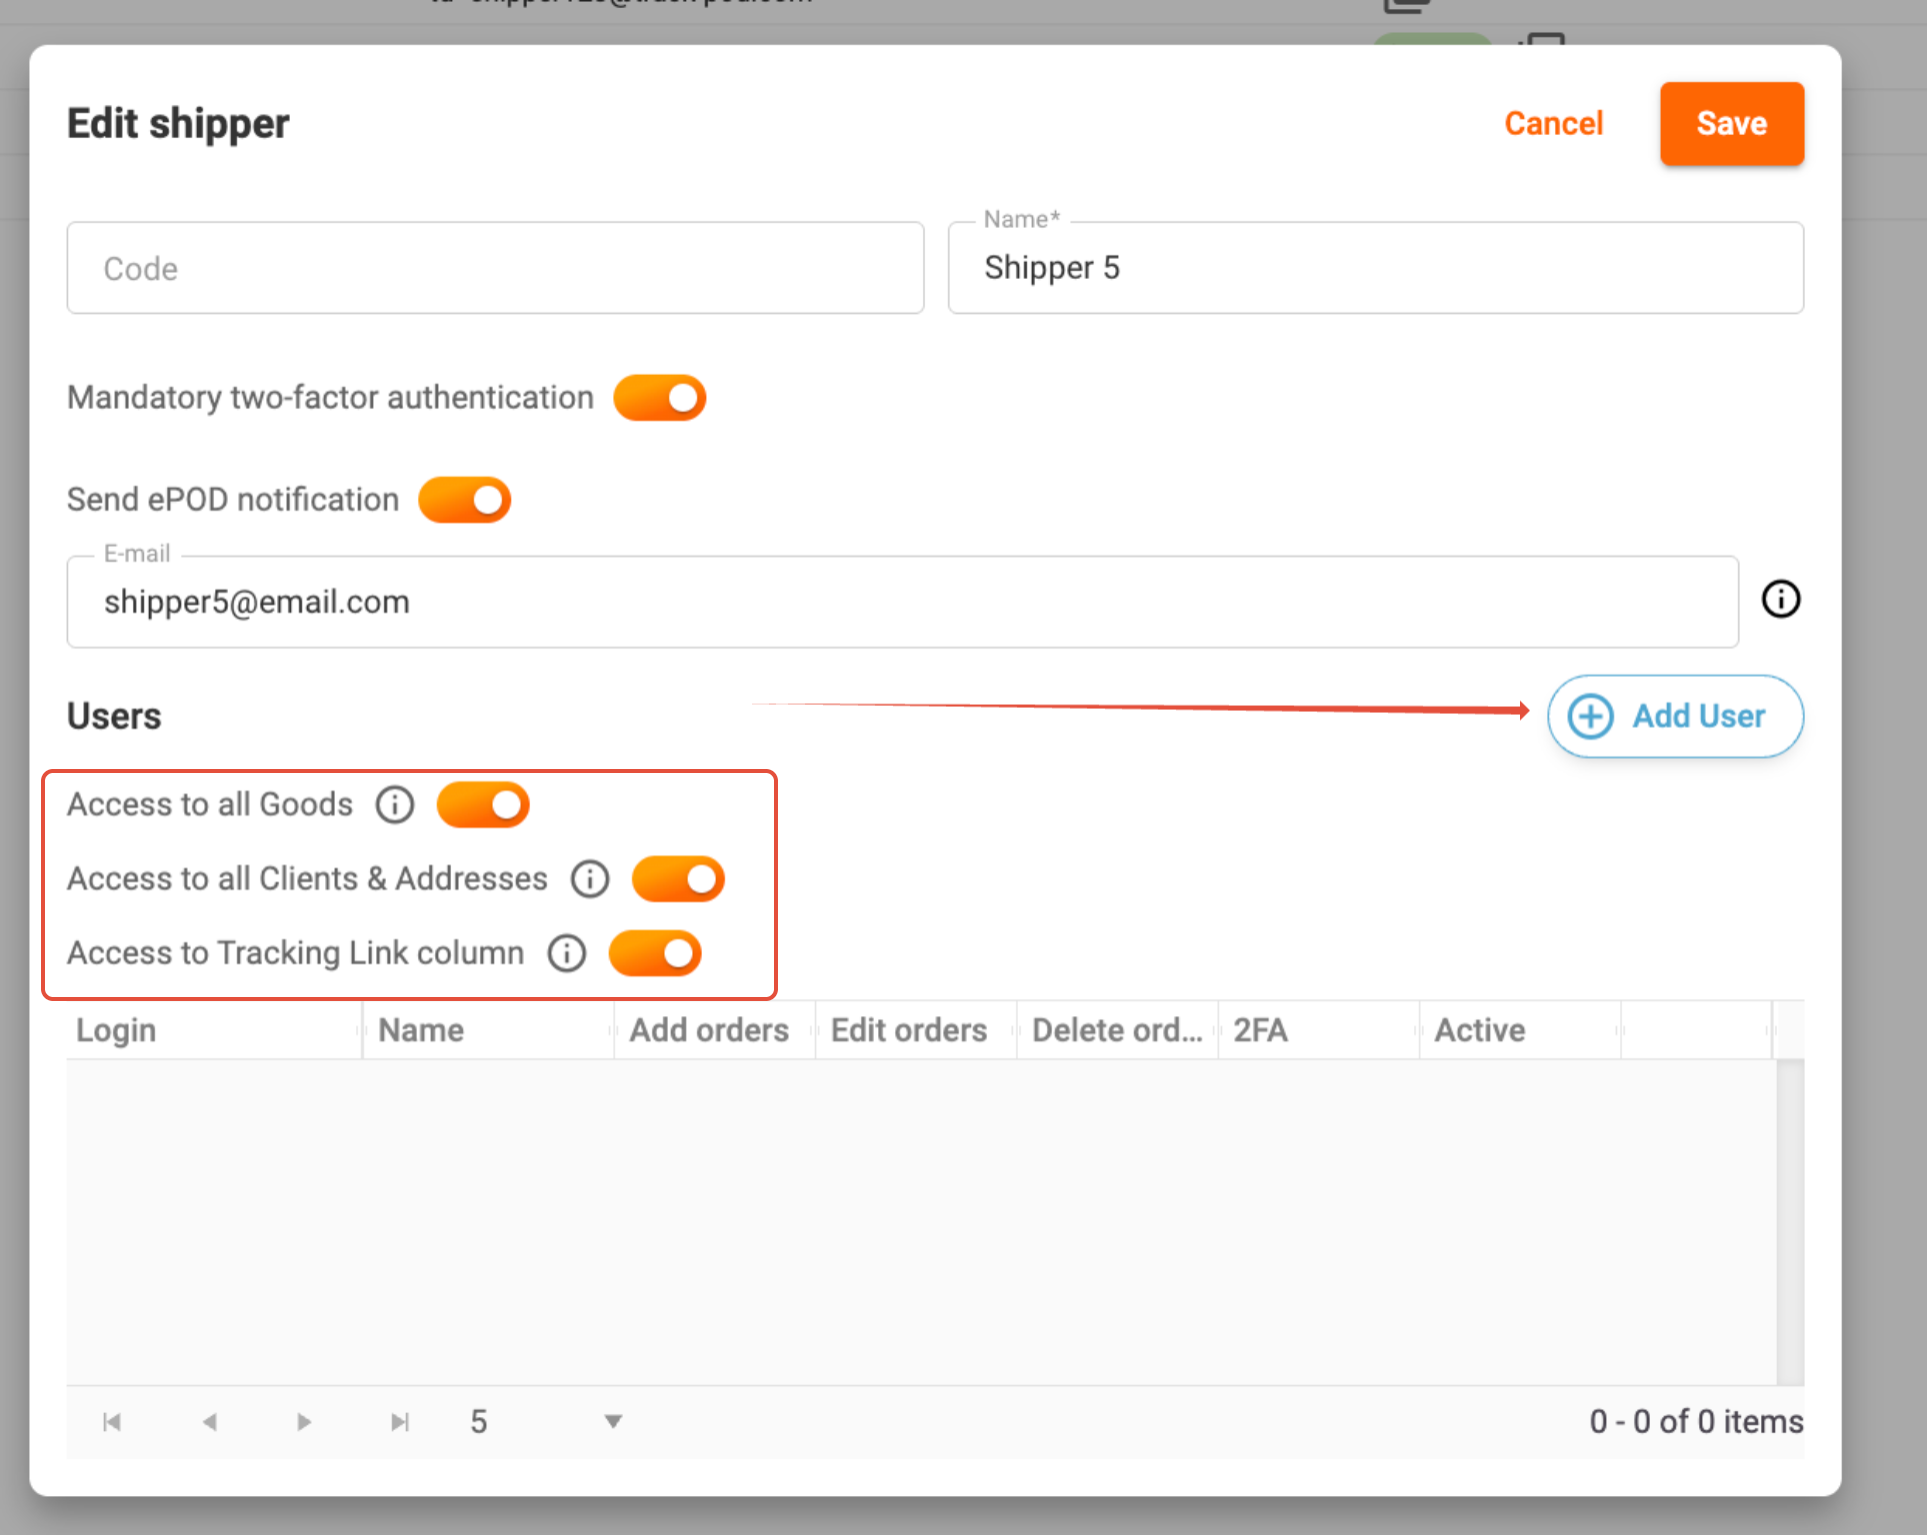
Task: Click the Add User button
Action: point(1675,716)
